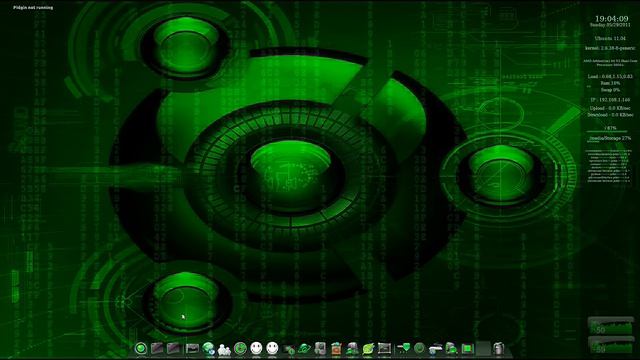The height and width of the screenshot is (360, 640).
Task: Open the white people contacts icon in dock
Action: (x=224, y=349)
